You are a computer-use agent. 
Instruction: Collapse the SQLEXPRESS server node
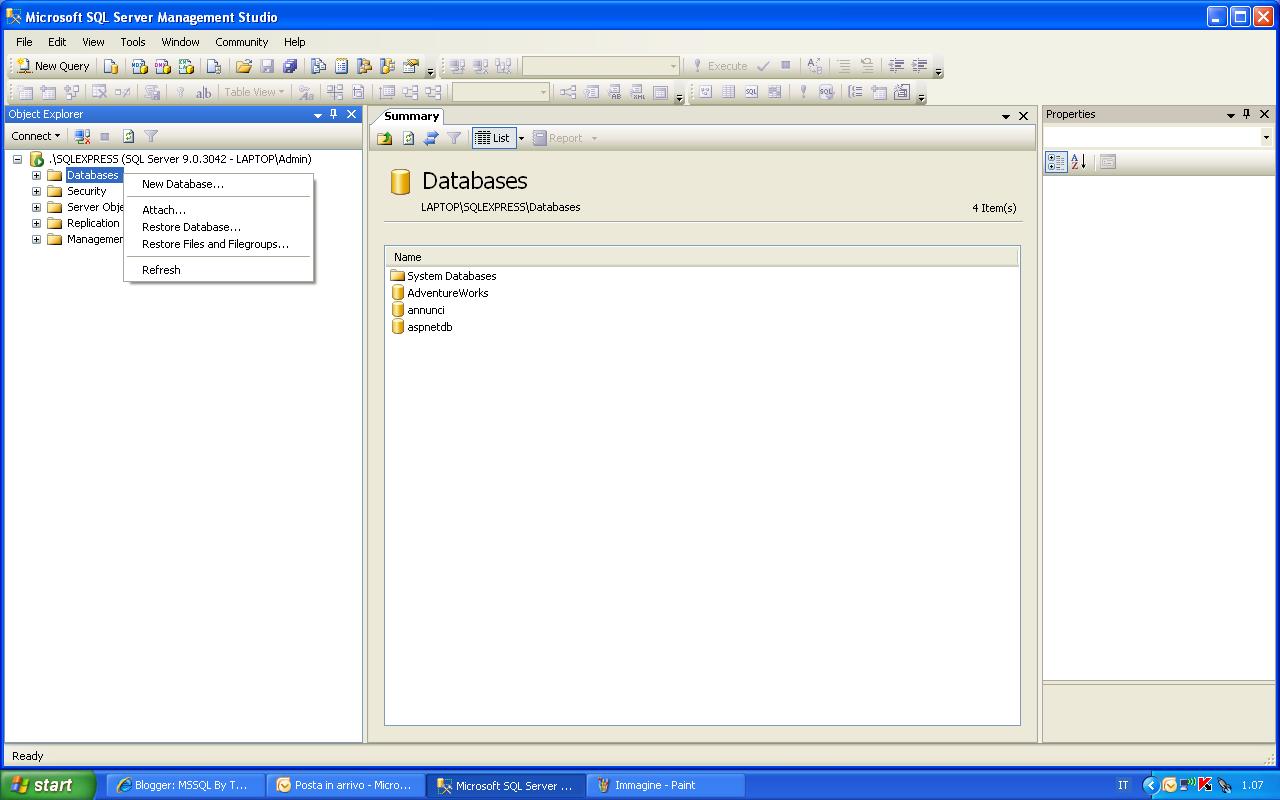pyautogui.click(x=18, y=159)
